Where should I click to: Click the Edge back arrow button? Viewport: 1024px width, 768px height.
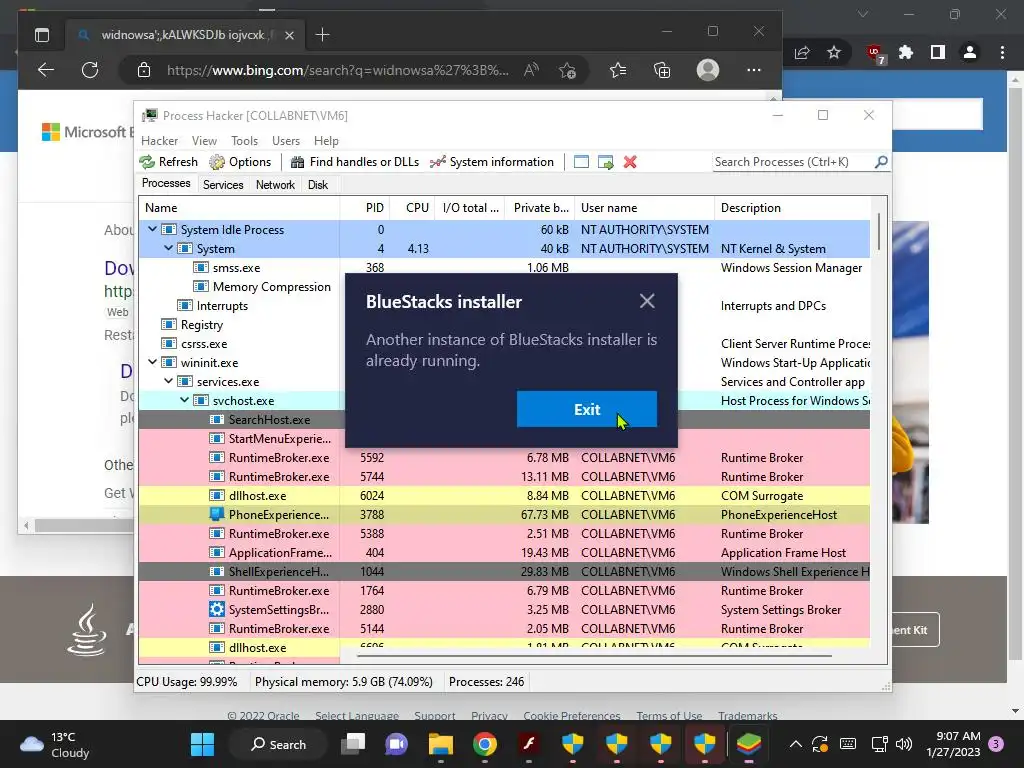[x=46, y=70]
